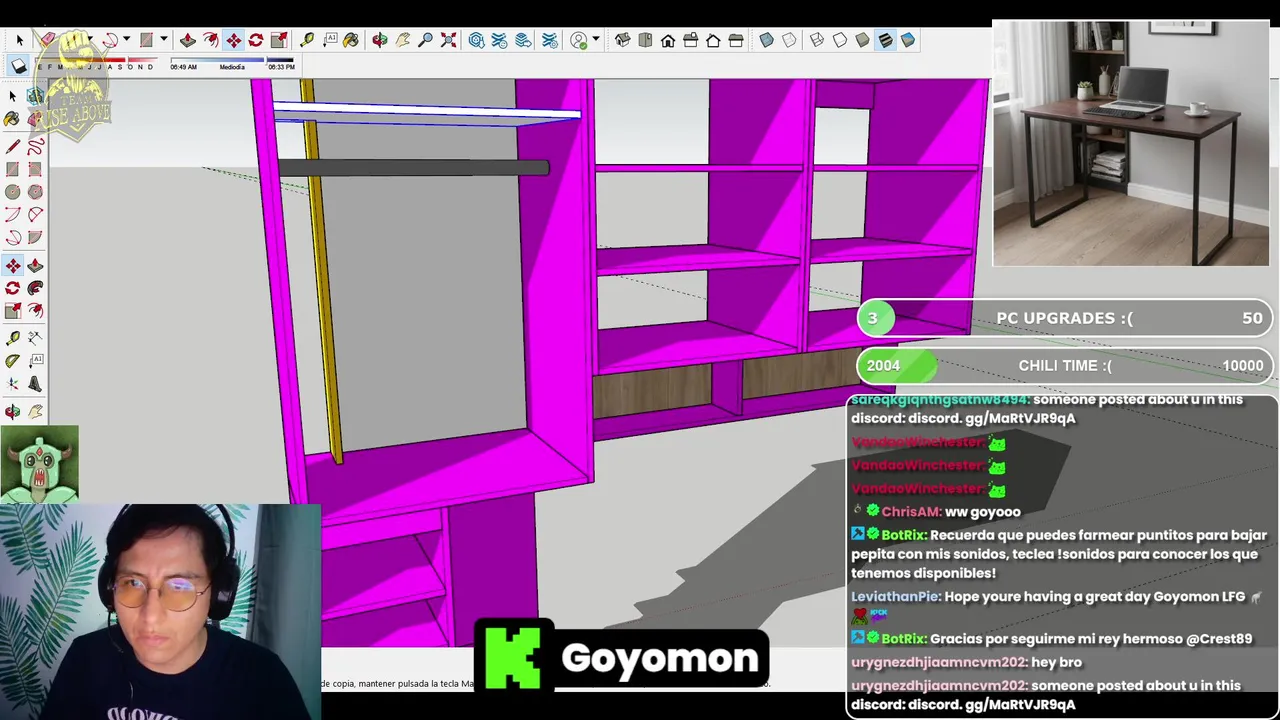Select the Circle tool in left palette
This screenshot has width=1280, height=720.
(12, 191)
